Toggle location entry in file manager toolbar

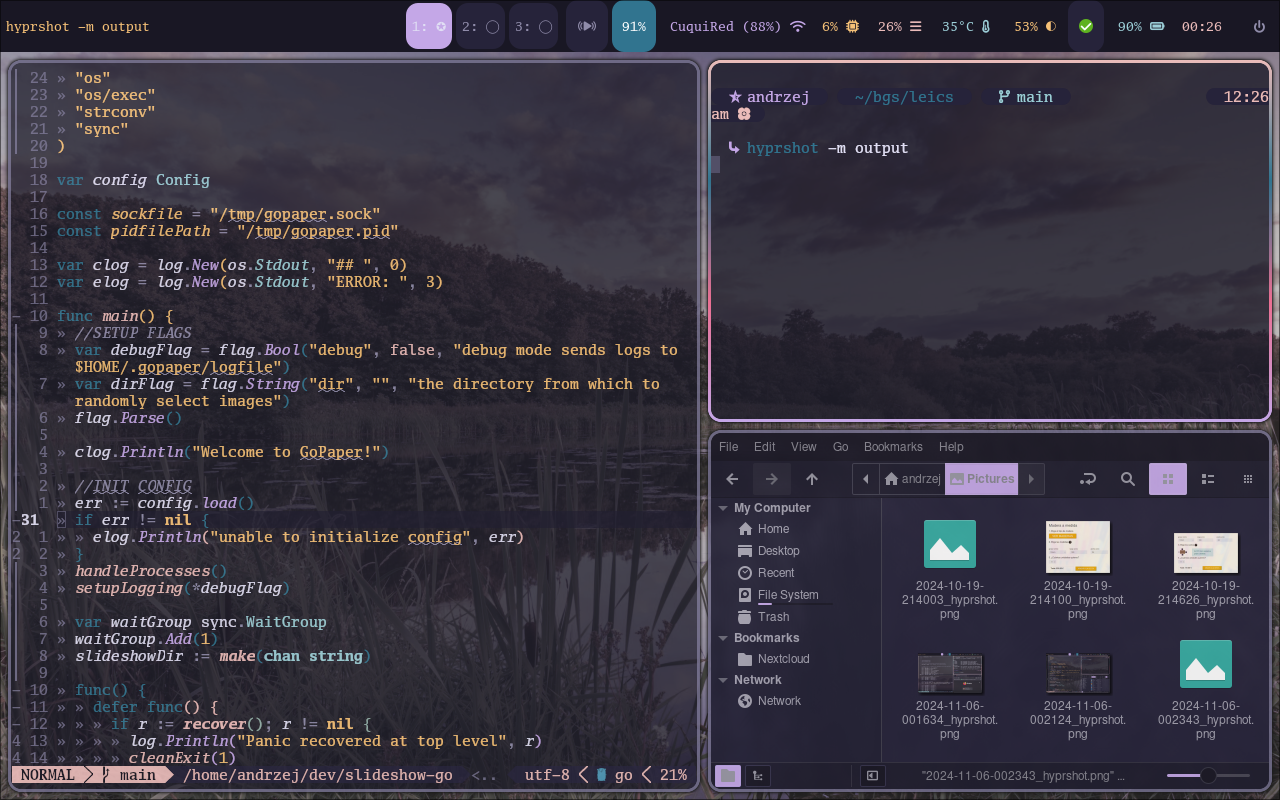click(x=1088, y=479)
